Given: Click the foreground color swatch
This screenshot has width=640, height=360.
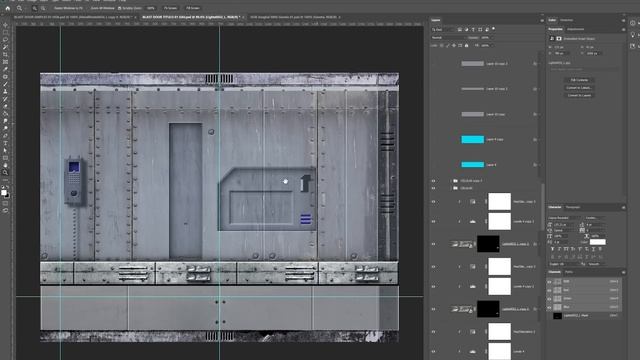Looking at the screenshot, I should point(4,193).
